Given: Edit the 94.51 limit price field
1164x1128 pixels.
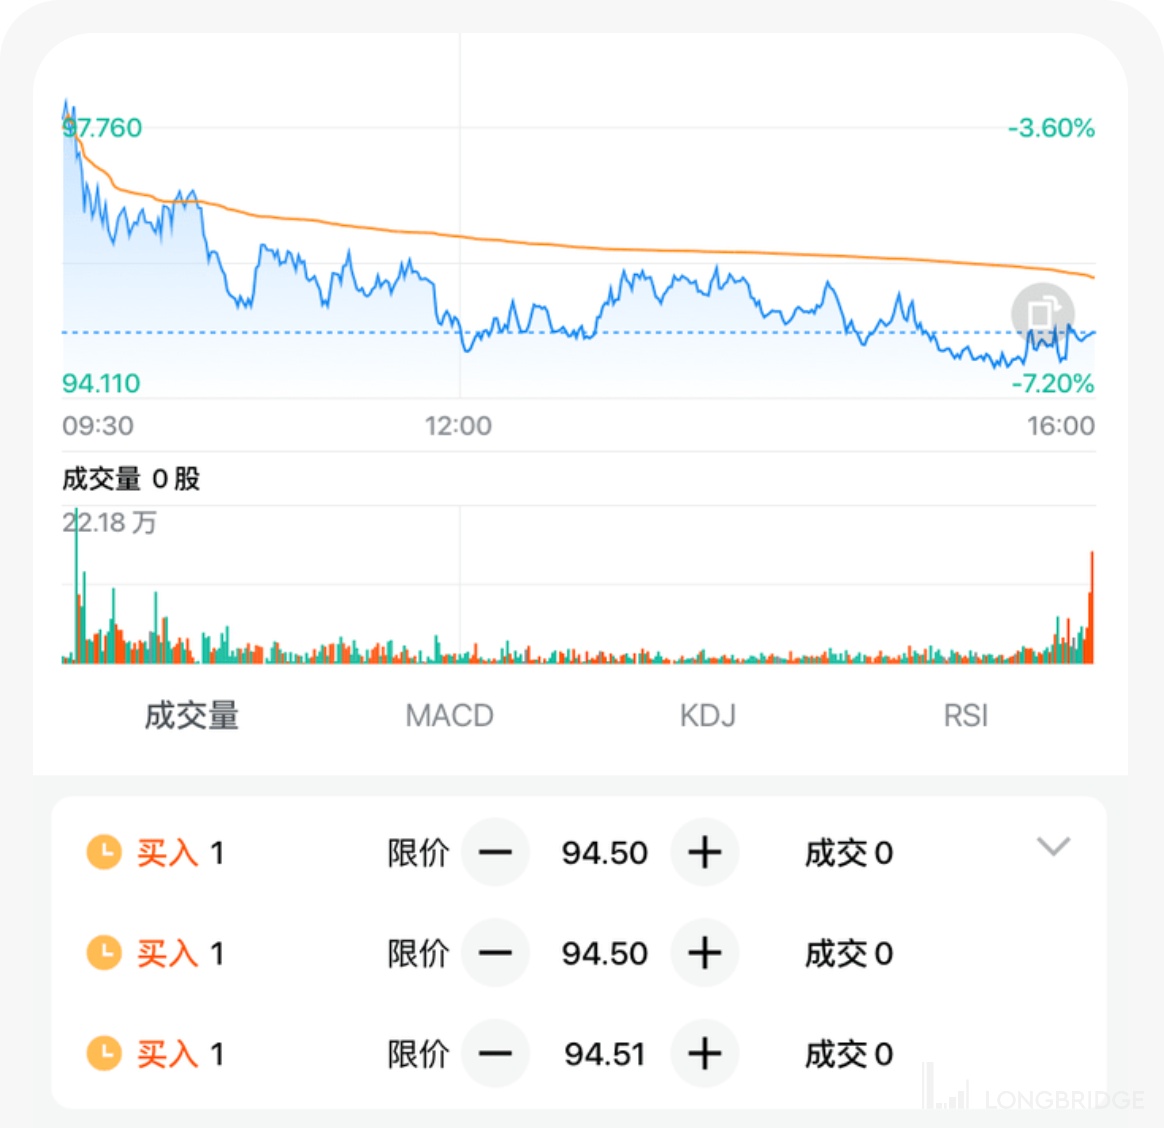Looking at the screenshot, I should click(604, 1054).
